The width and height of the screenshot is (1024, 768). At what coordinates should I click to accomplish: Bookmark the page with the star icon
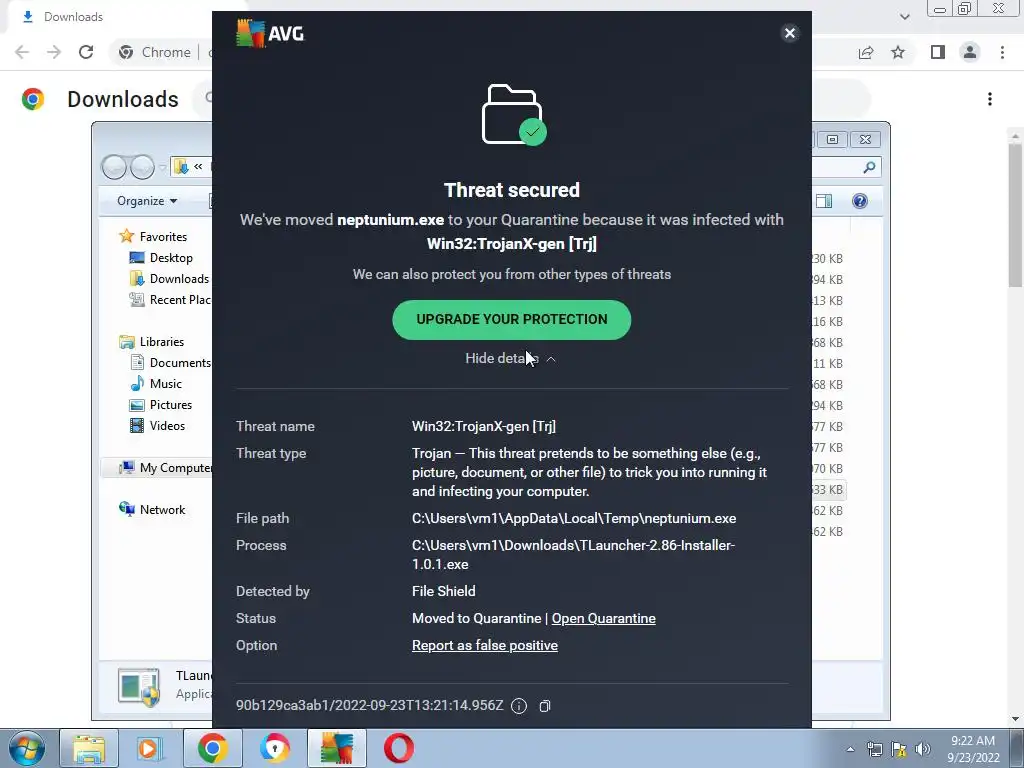[x=898, y=52]
